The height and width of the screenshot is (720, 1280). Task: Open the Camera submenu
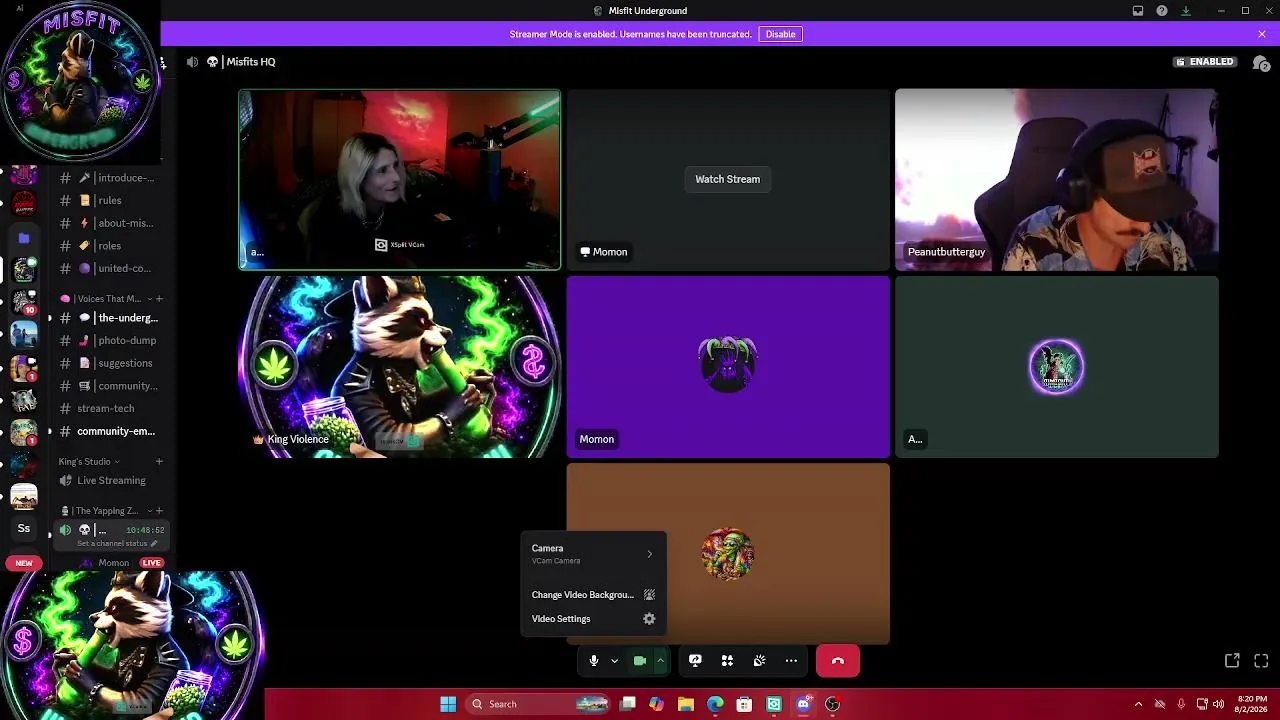(x=593, y=554)
